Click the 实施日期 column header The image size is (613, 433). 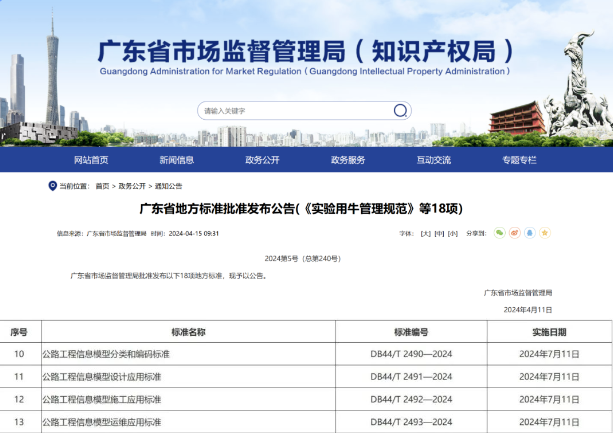point(549,332)
